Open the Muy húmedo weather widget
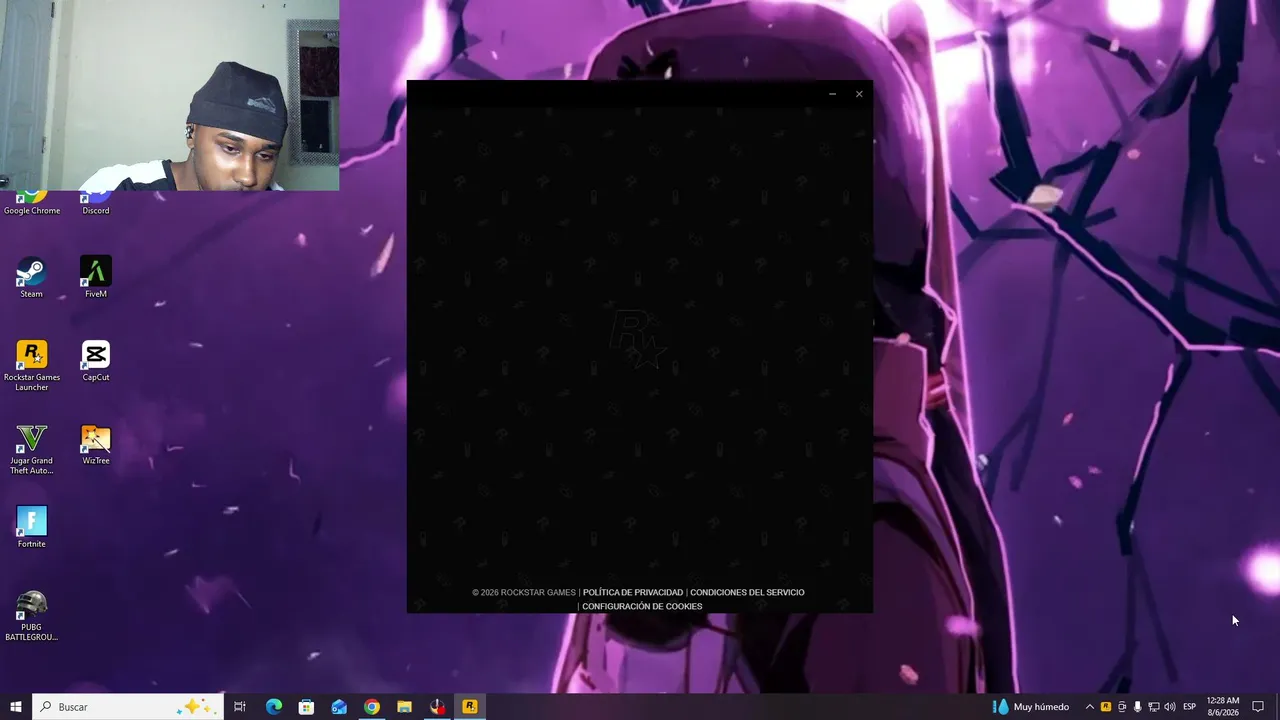1280x720 pixels. pyautogui.click(x=1030, y=707)
